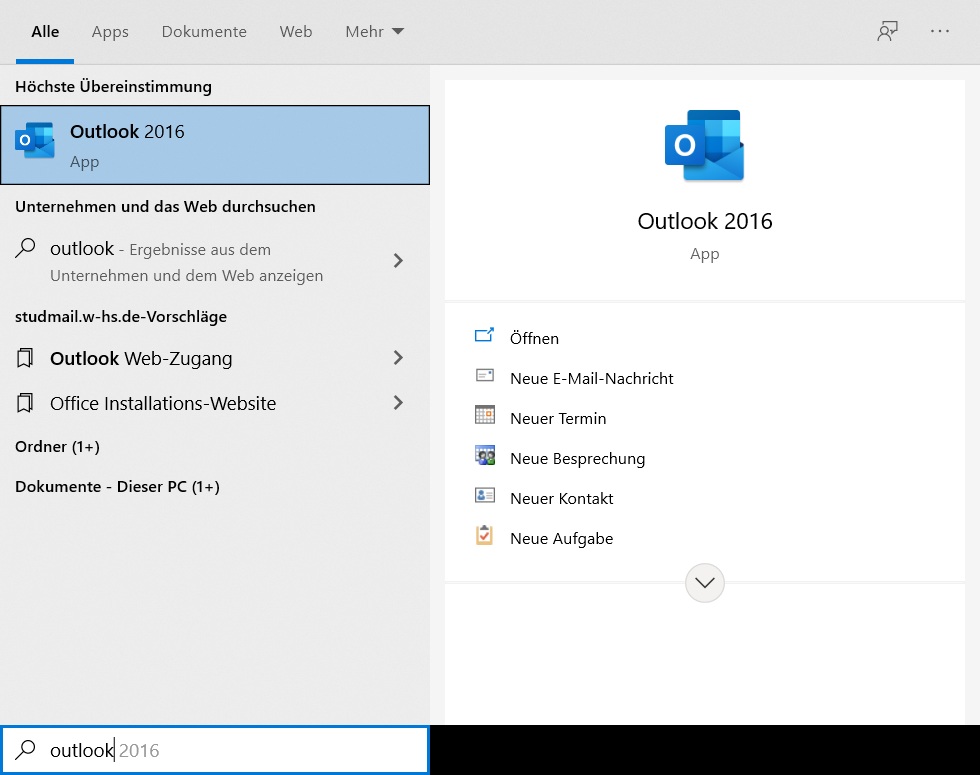Open Outlook 2016 best match result
Image resolution: width=980 pixels, height=775 pixels.
[x=215, y=145]
